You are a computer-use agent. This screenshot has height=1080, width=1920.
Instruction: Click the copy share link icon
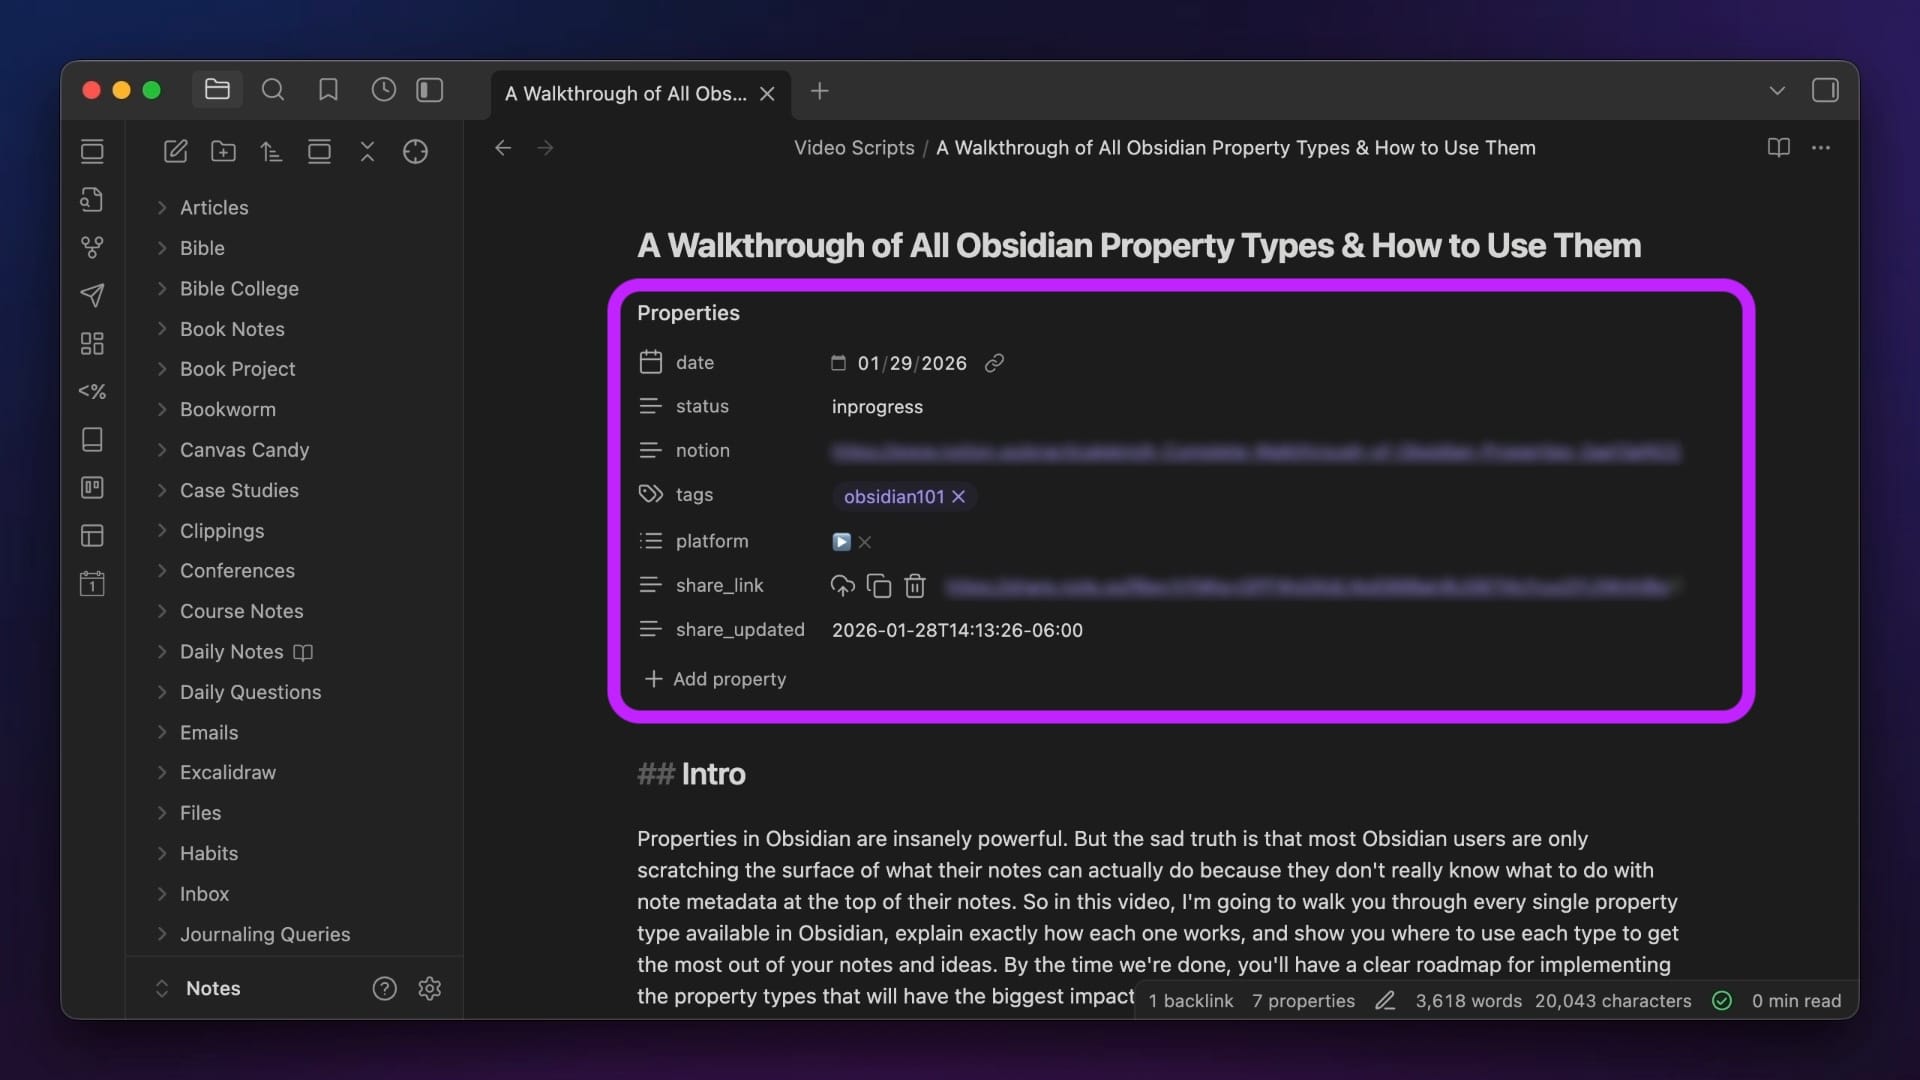click(878, 586)
